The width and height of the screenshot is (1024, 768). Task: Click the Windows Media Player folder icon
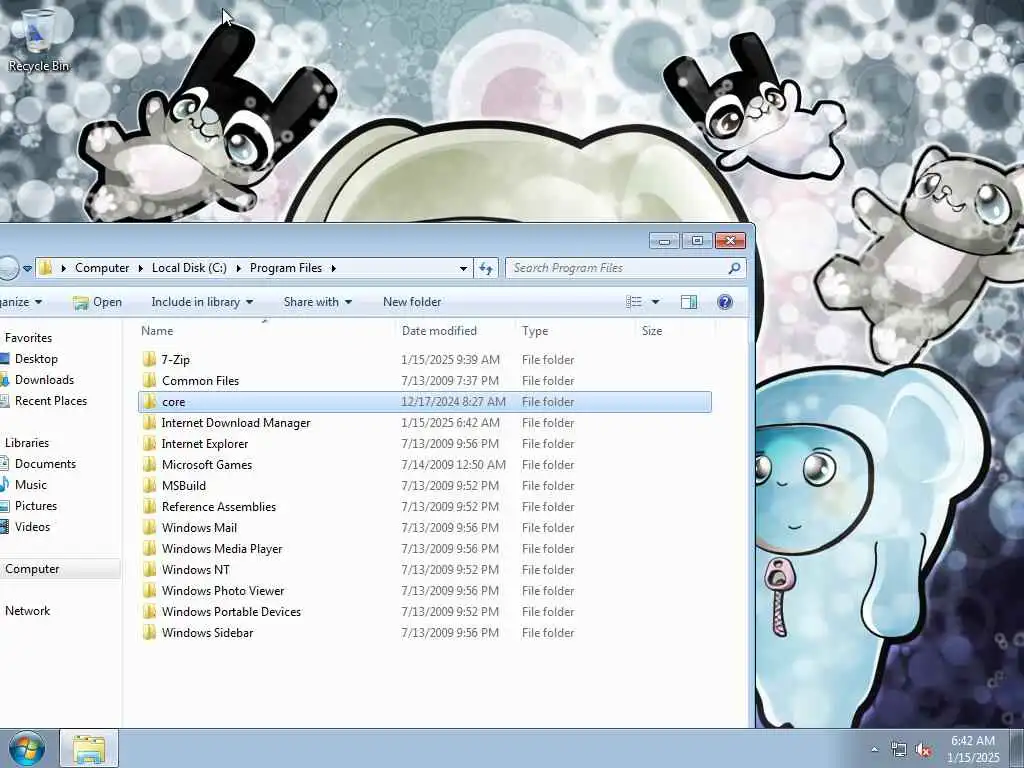click(x=150, y=548)
